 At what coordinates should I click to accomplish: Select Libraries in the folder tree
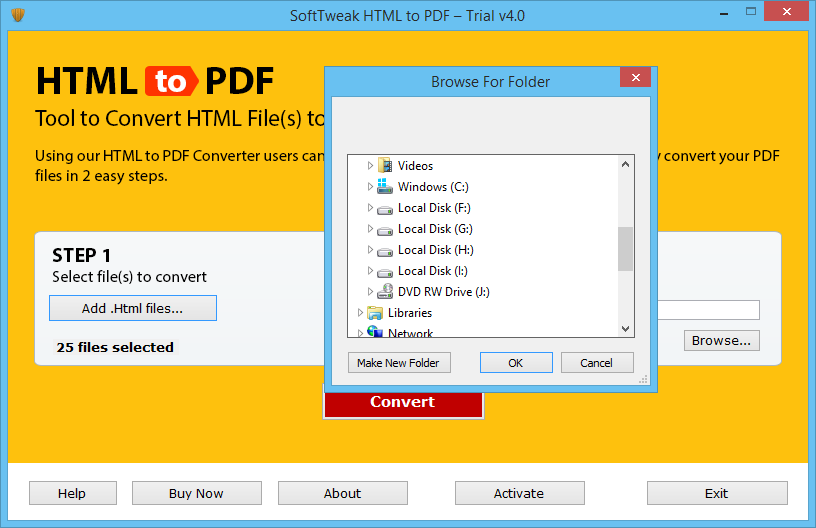[x=410, y=313]
